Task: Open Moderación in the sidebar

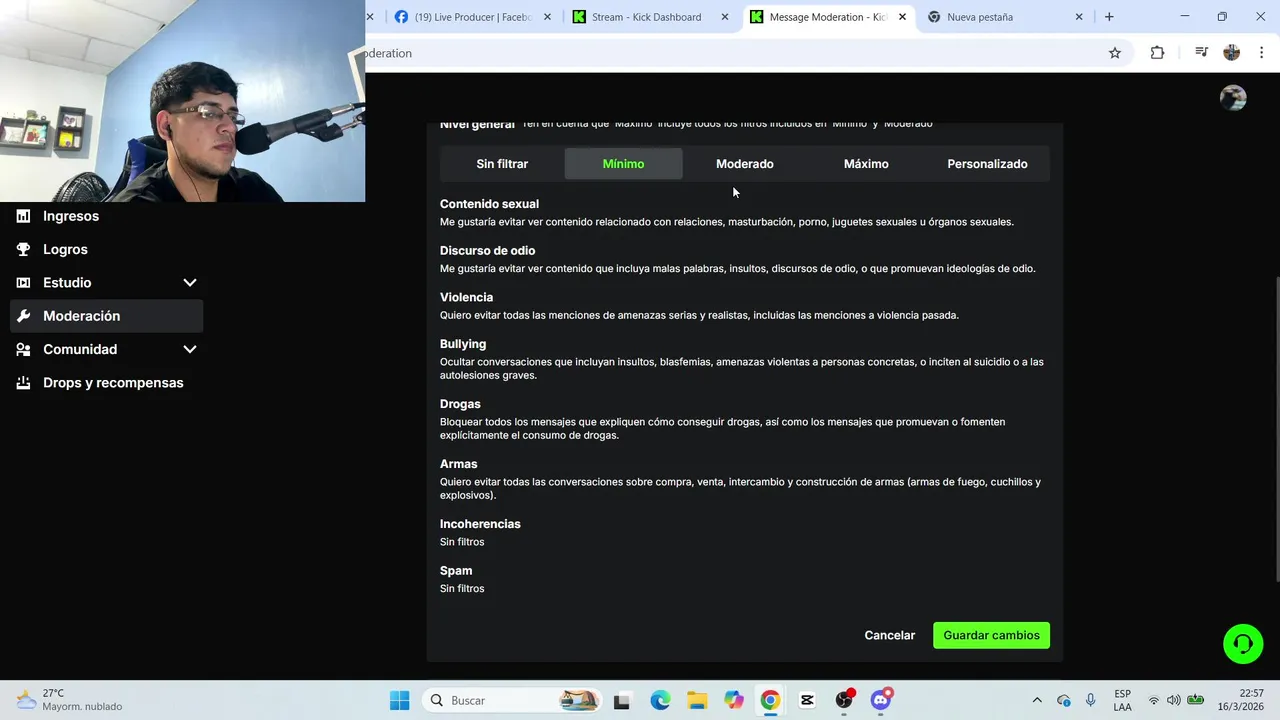Action: pyautogui.click(x=107, y=316)
